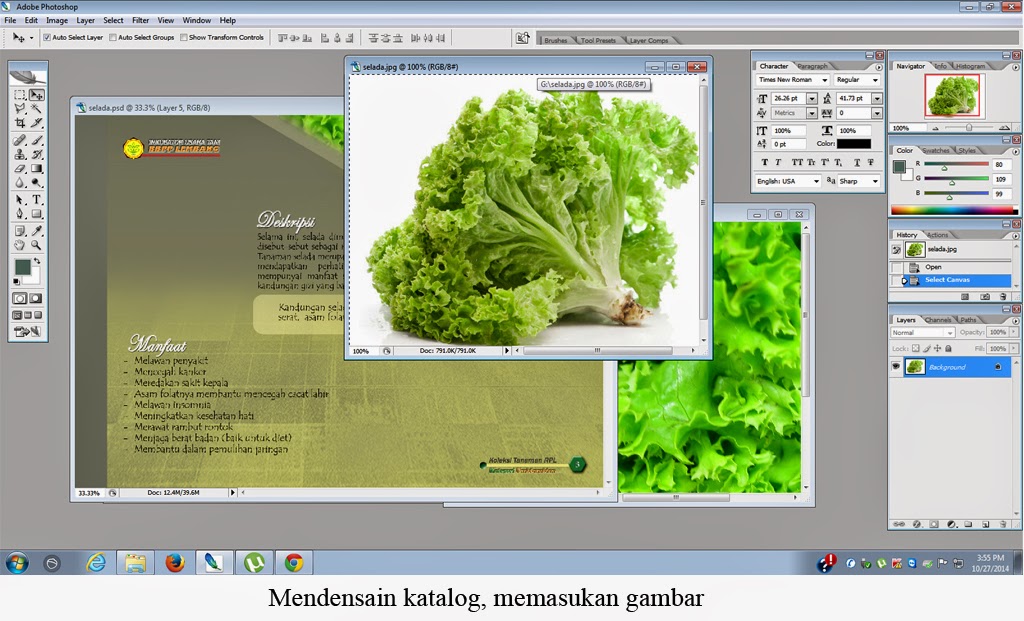Select the Eyedropper tool
1024x621 pixels.
(37, 231)
